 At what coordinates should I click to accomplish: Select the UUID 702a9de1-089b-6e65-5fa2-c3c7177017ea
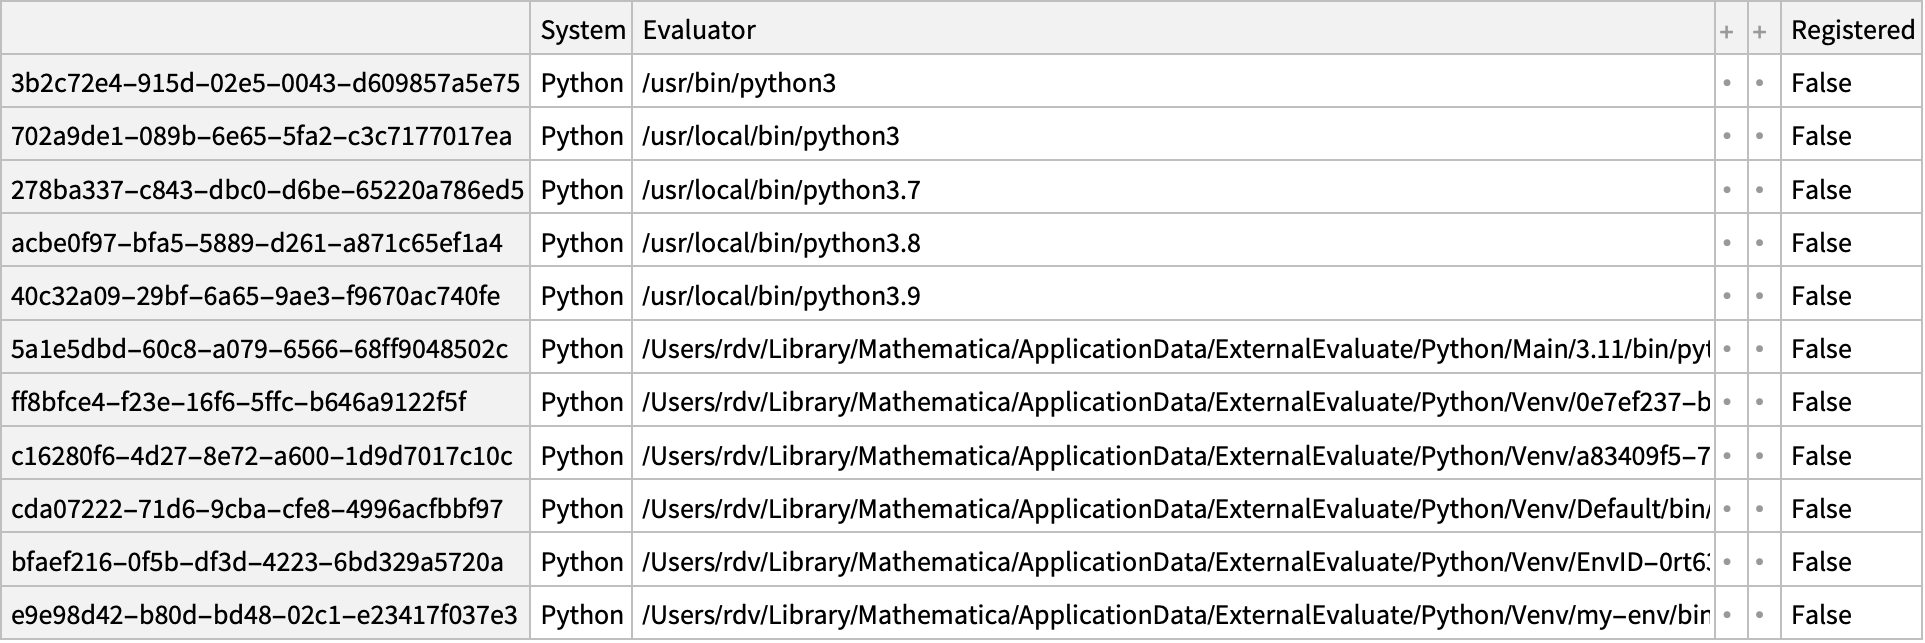point(261,136)
